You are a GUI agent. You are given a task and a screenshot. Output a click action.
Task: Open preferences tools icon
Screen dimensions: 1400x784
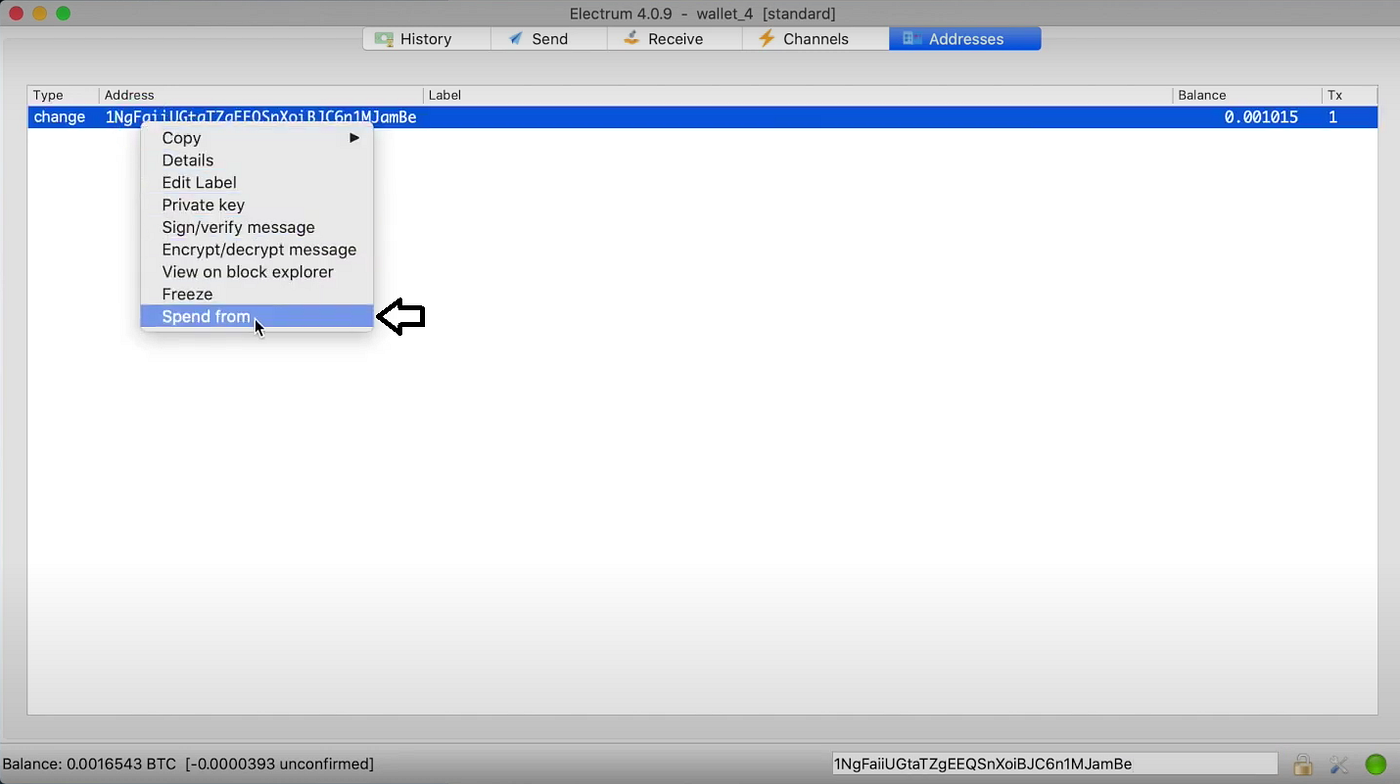pyautogui.click(x=1339, y=765)
